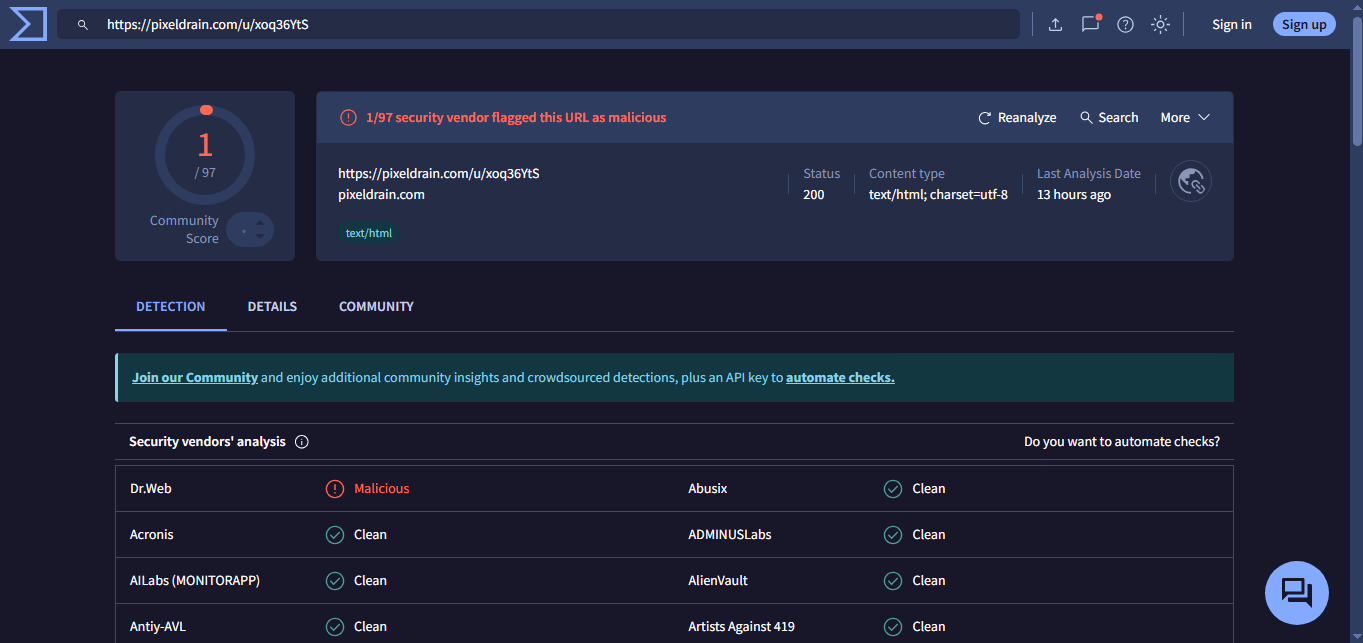Click the clean checkmark for Artists Against 419
Screen dimensions: 1363x643
[x=893, y=627]
